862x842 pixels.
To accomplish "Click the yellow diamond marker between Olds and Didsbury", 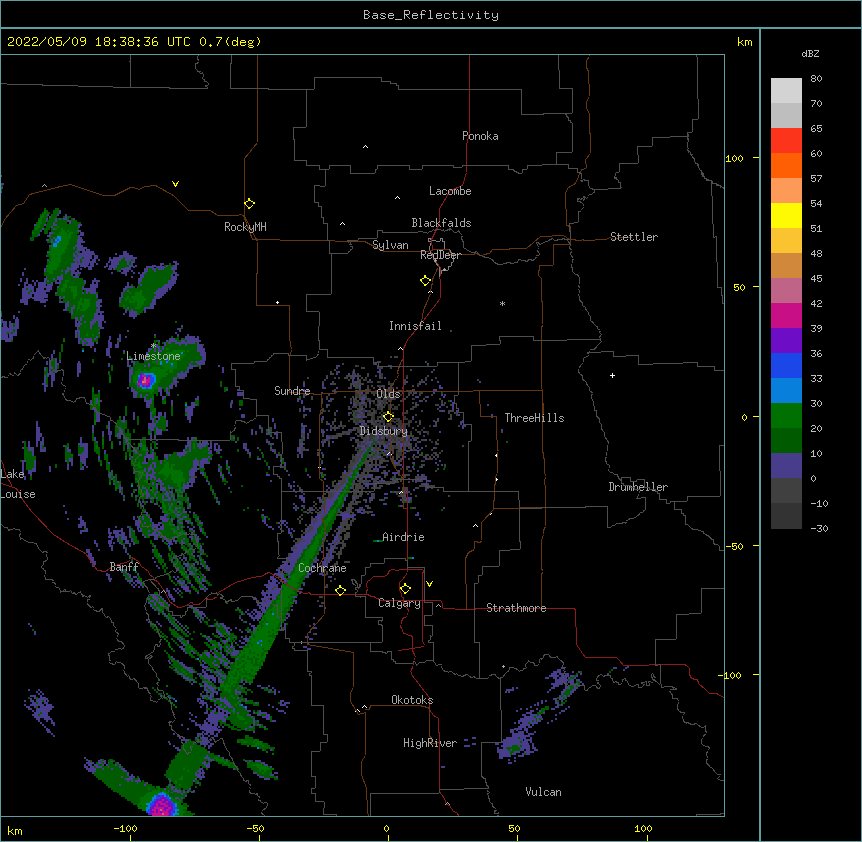I will point(388,416).
